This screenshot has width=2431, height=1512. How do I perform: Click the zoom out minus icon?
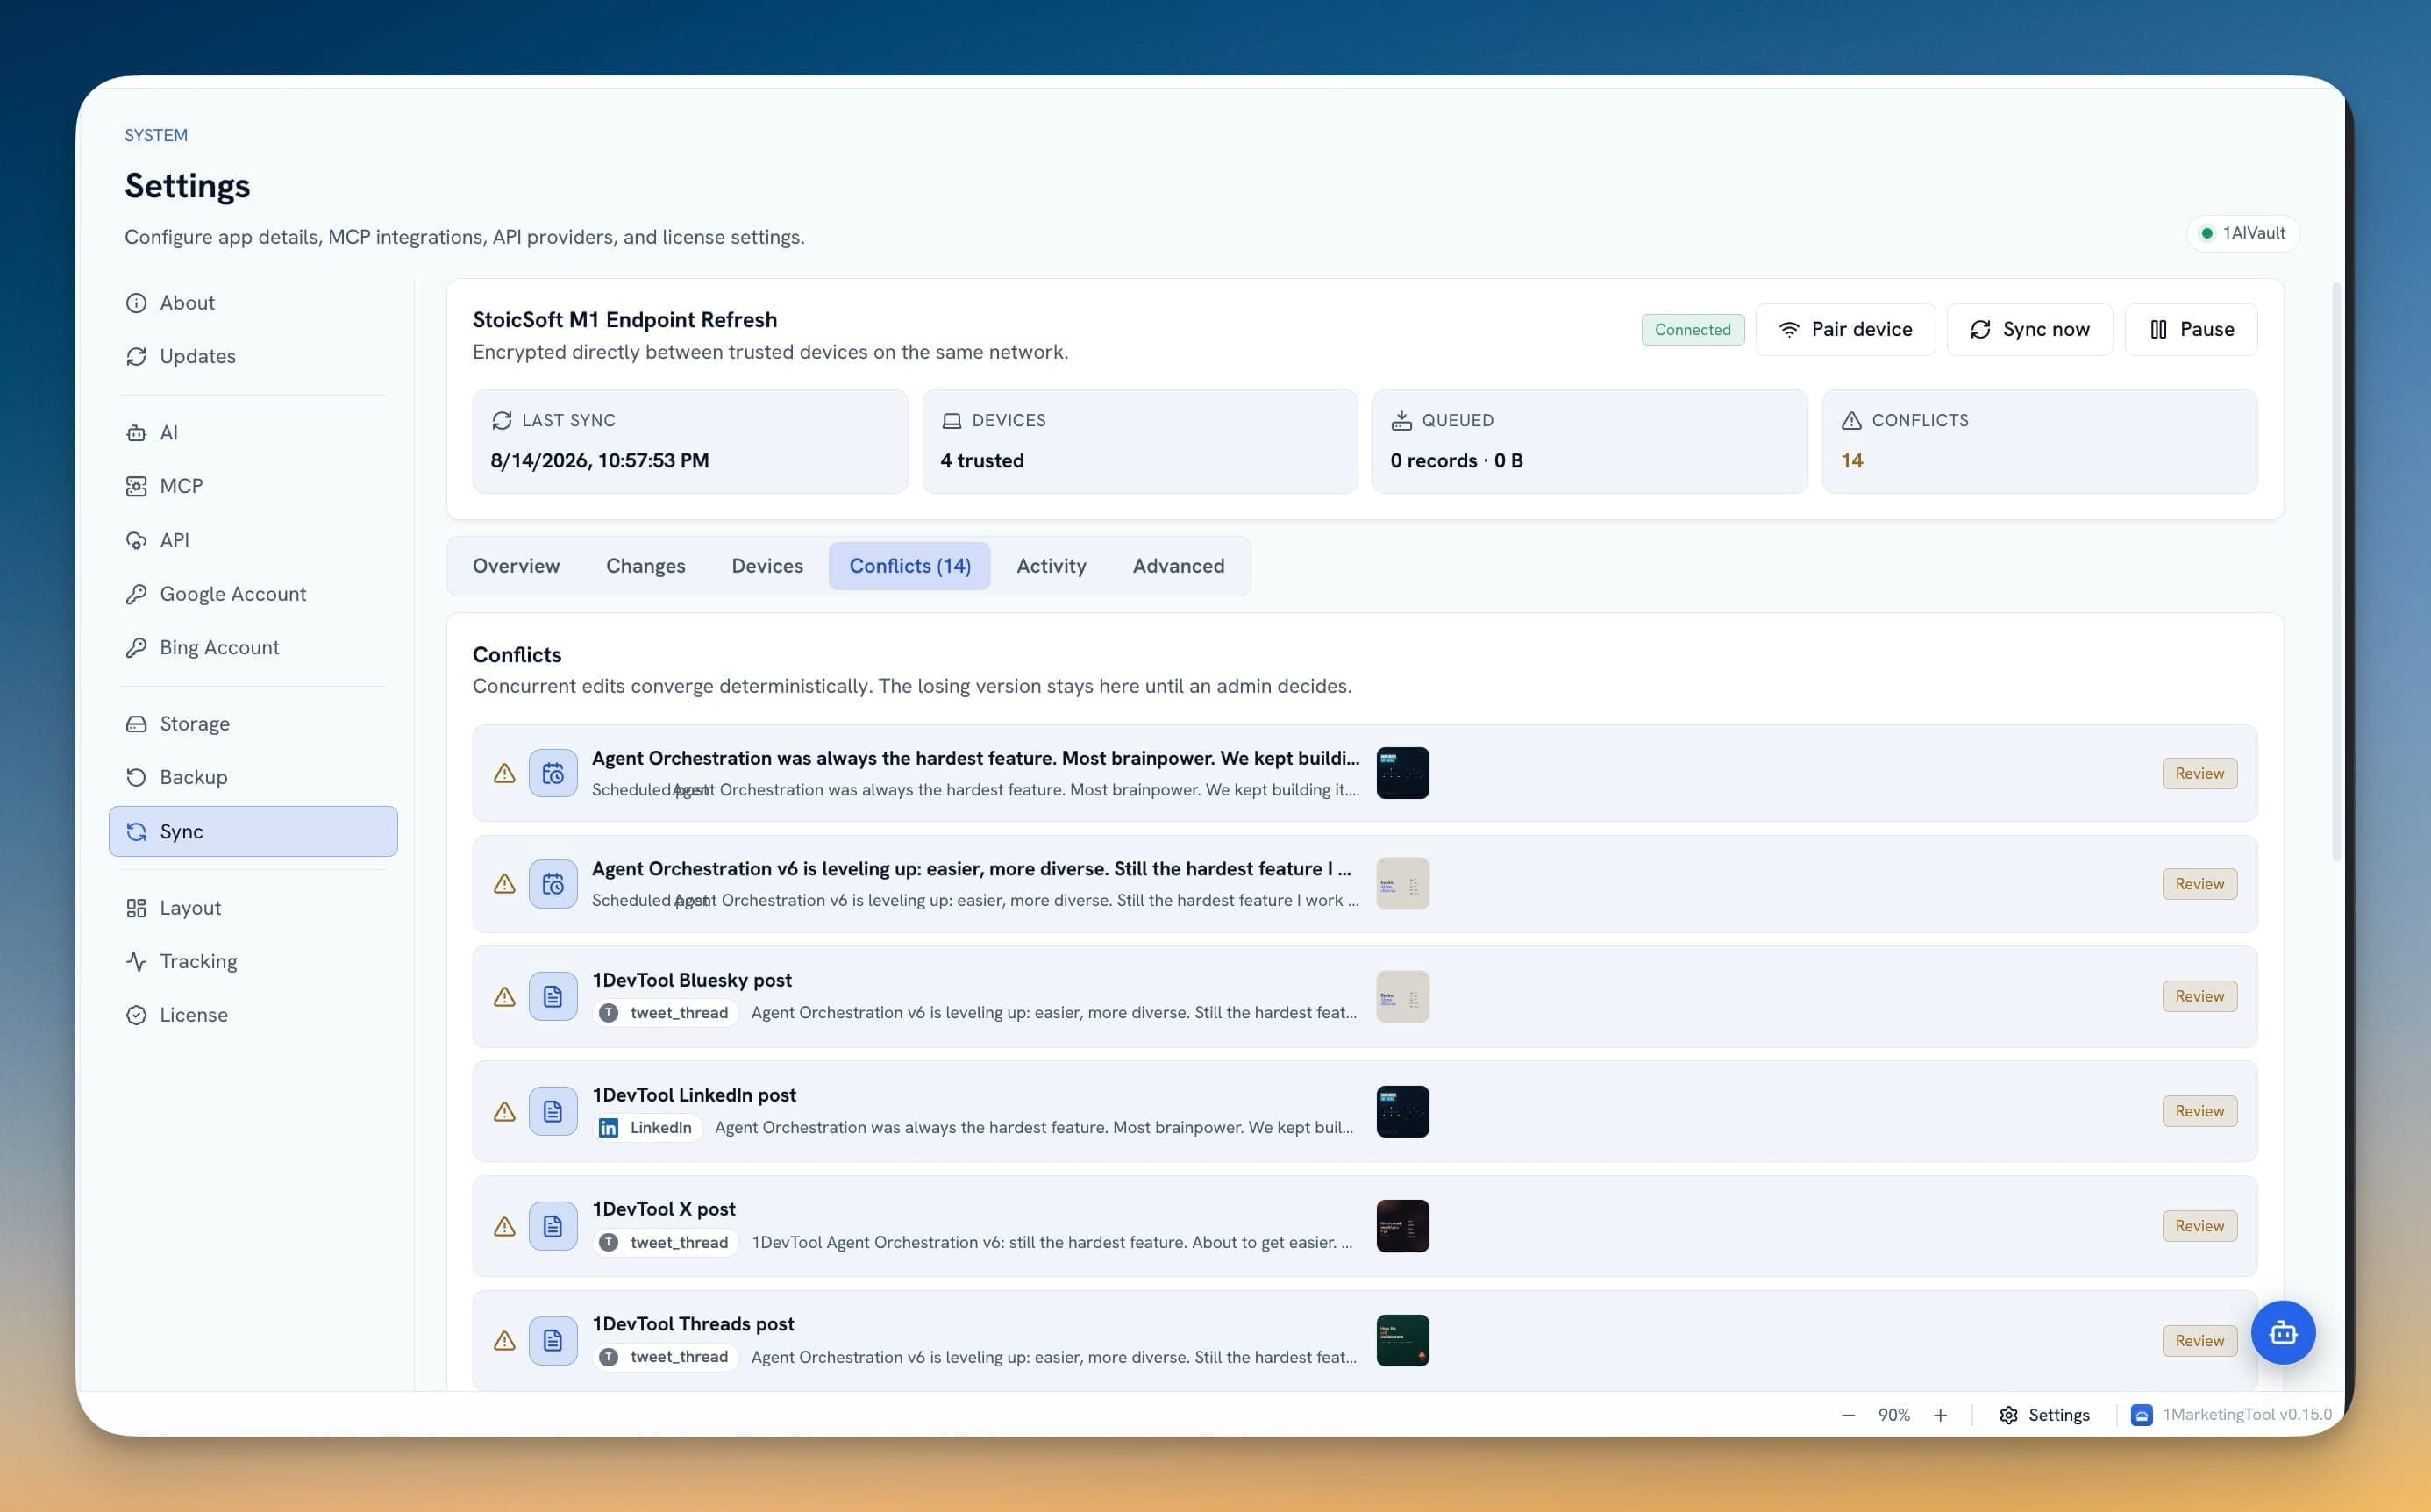[1848, 1415]
